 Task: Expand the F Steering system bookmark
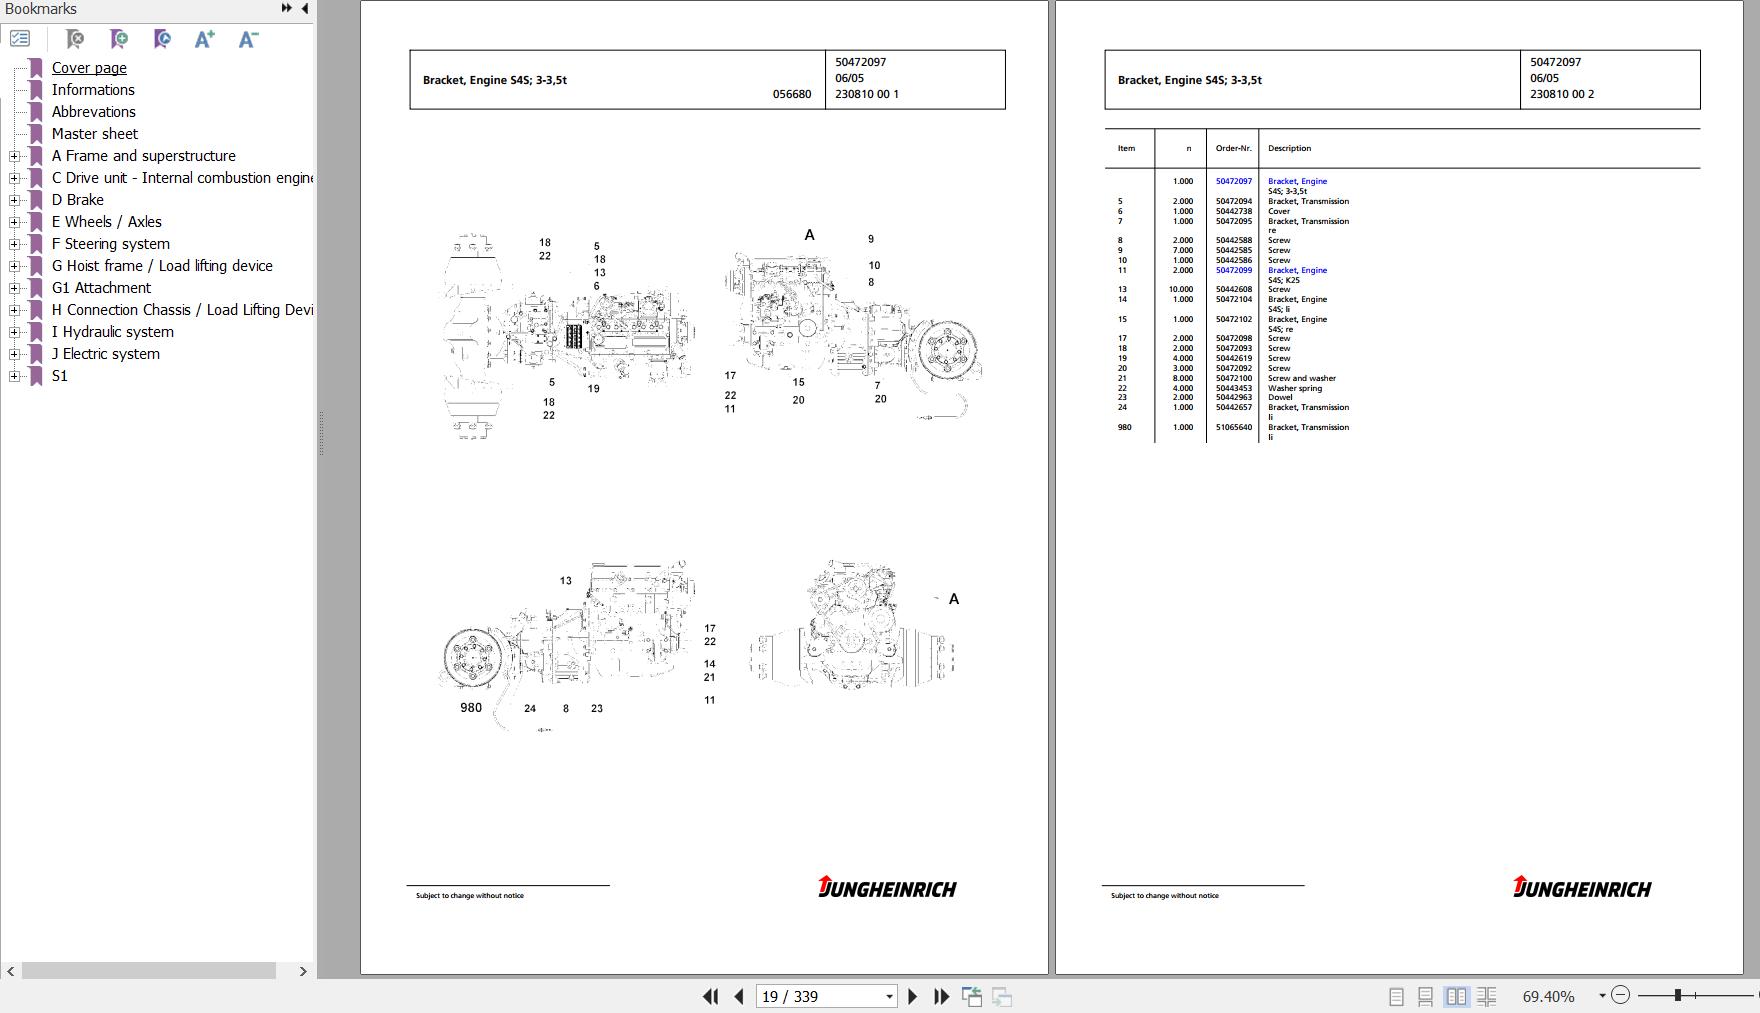point(14,244)
